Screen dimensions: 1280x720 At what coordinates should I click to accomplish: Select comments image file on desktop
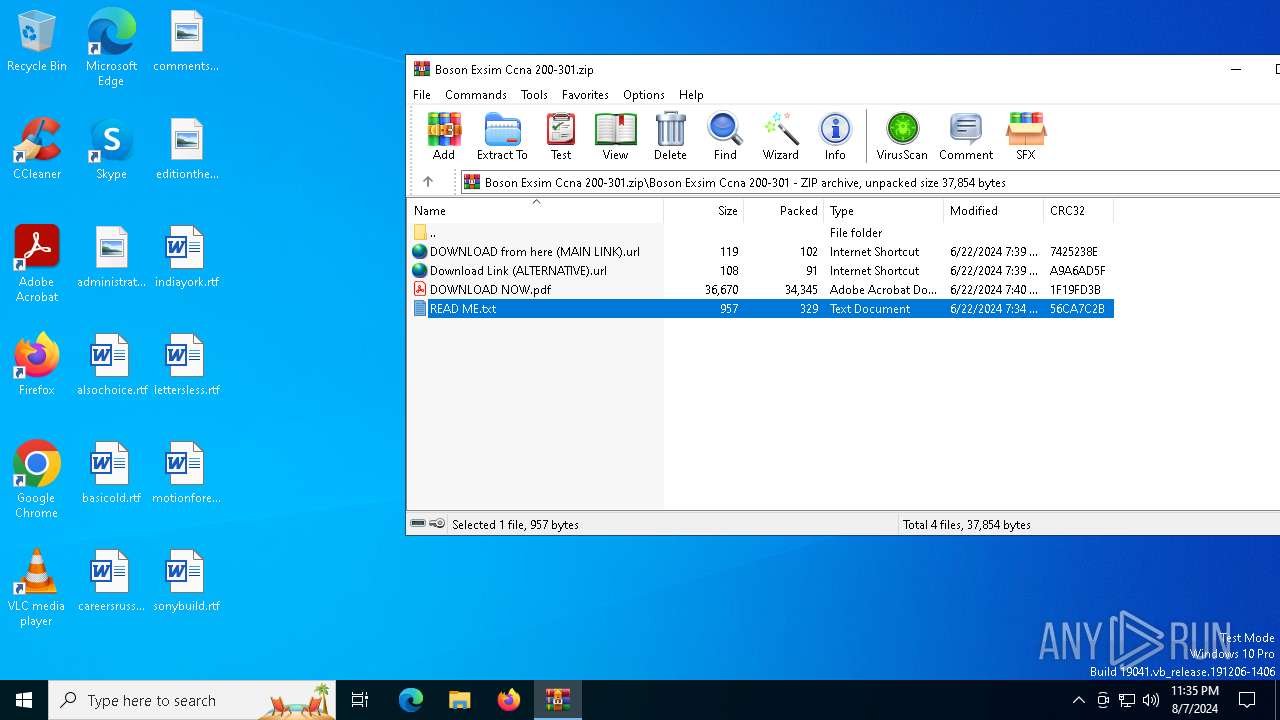[x=186, y=41]
